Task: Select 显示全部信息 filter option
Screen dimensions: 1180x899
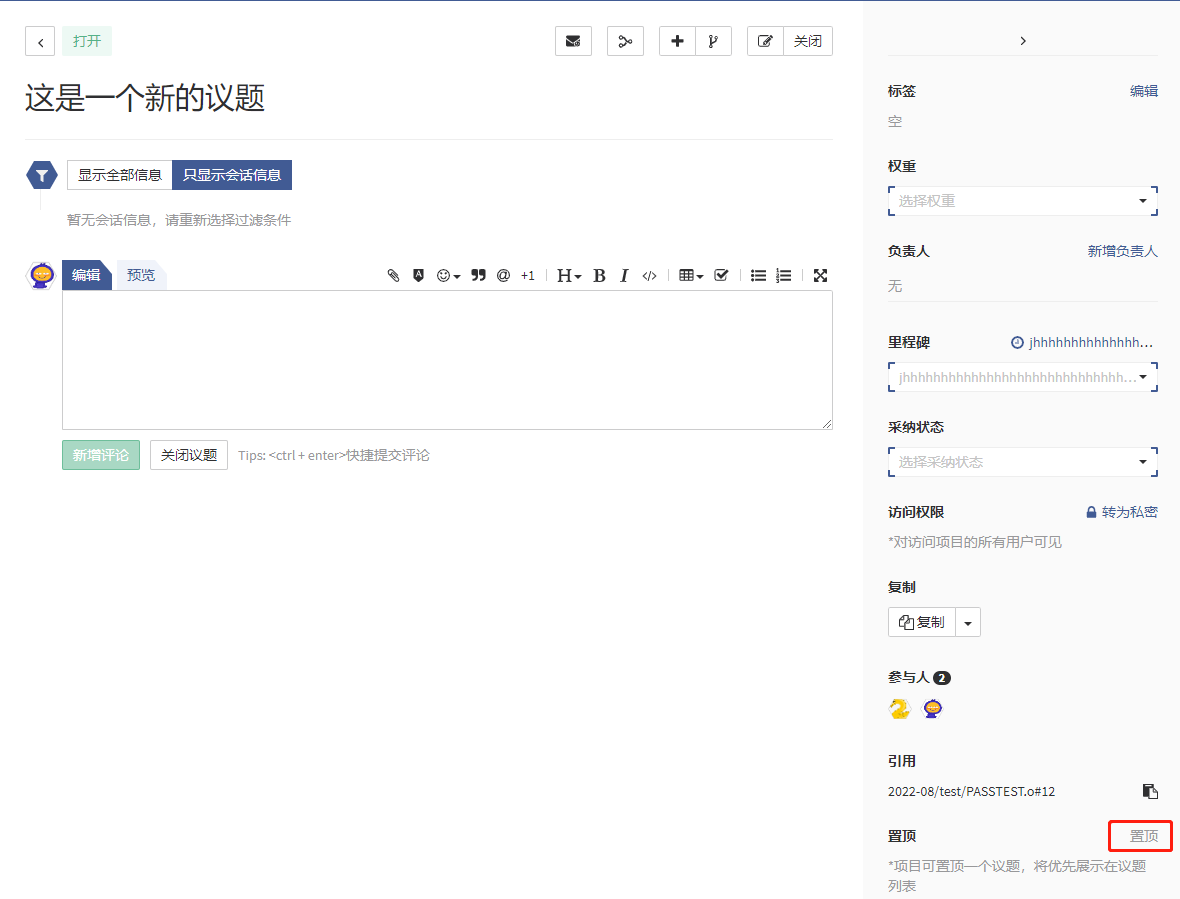Action: (120, 175)
